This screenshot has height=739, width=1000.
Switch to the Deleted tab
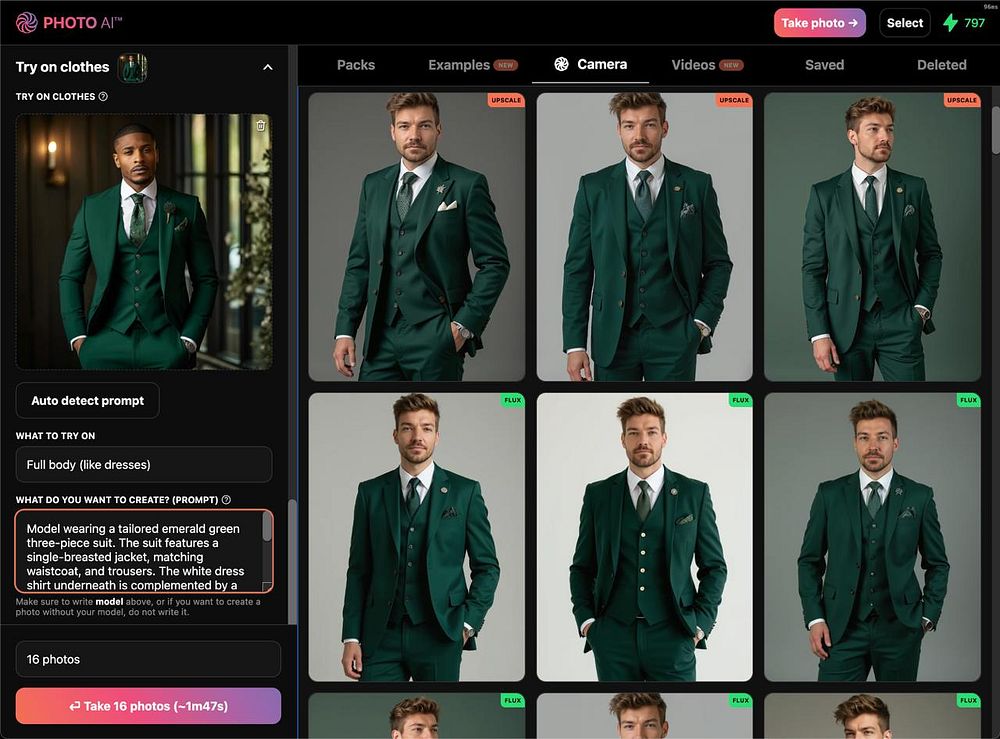(x=941, y=64)
